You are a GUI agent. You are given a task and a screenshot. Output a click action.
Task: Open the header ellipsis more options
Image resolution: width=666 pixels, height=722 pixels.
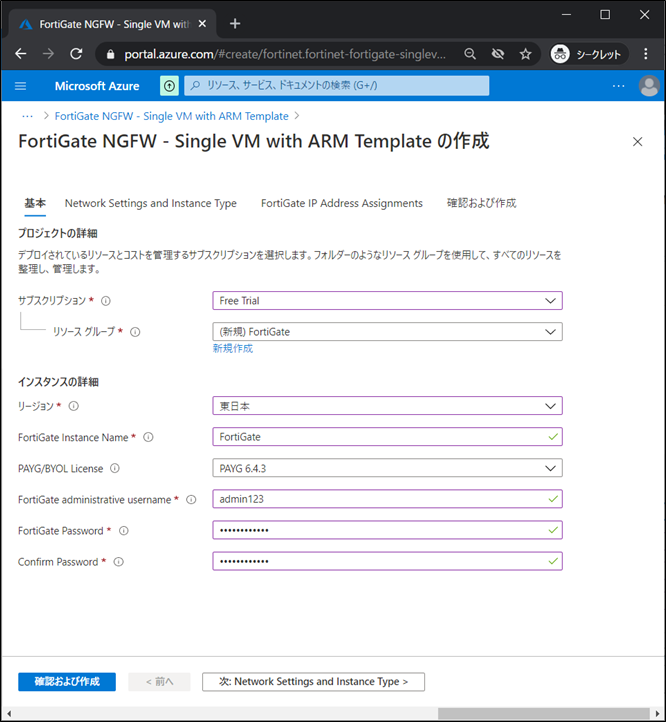pos(619,86)
